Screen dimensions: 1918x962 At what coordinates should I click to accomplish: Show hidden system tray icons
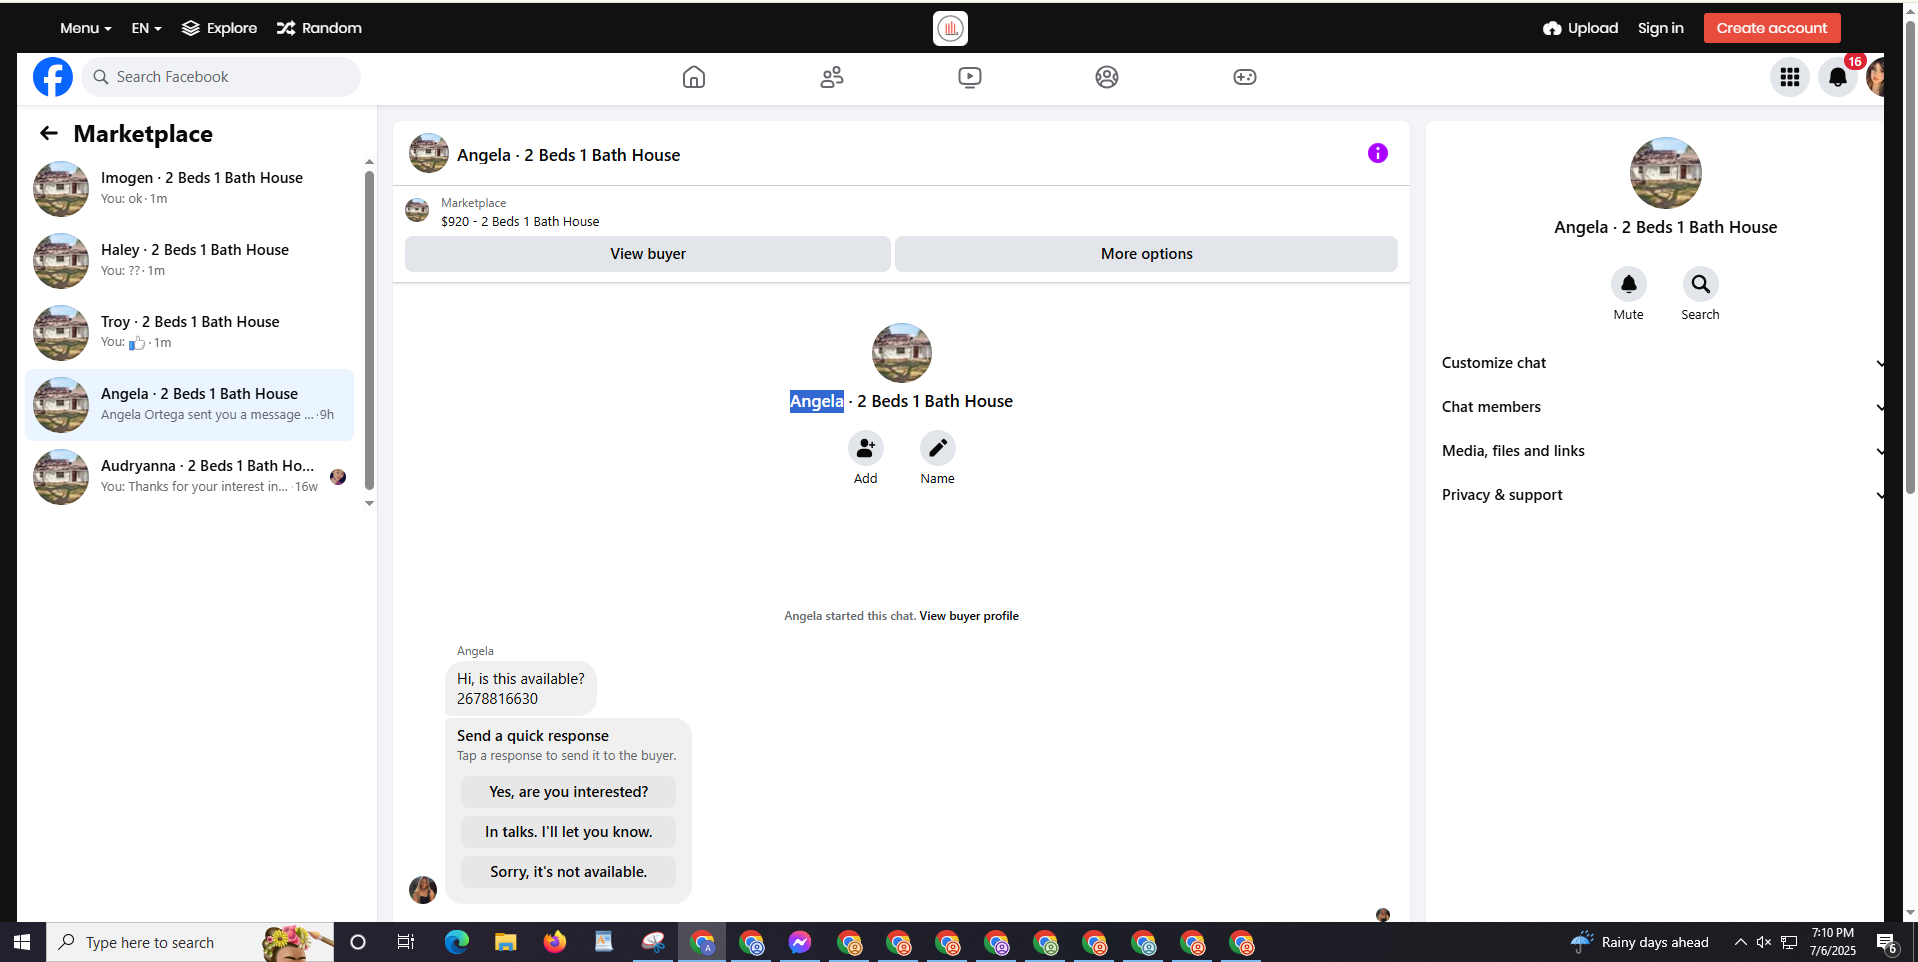coord(1740,942)
